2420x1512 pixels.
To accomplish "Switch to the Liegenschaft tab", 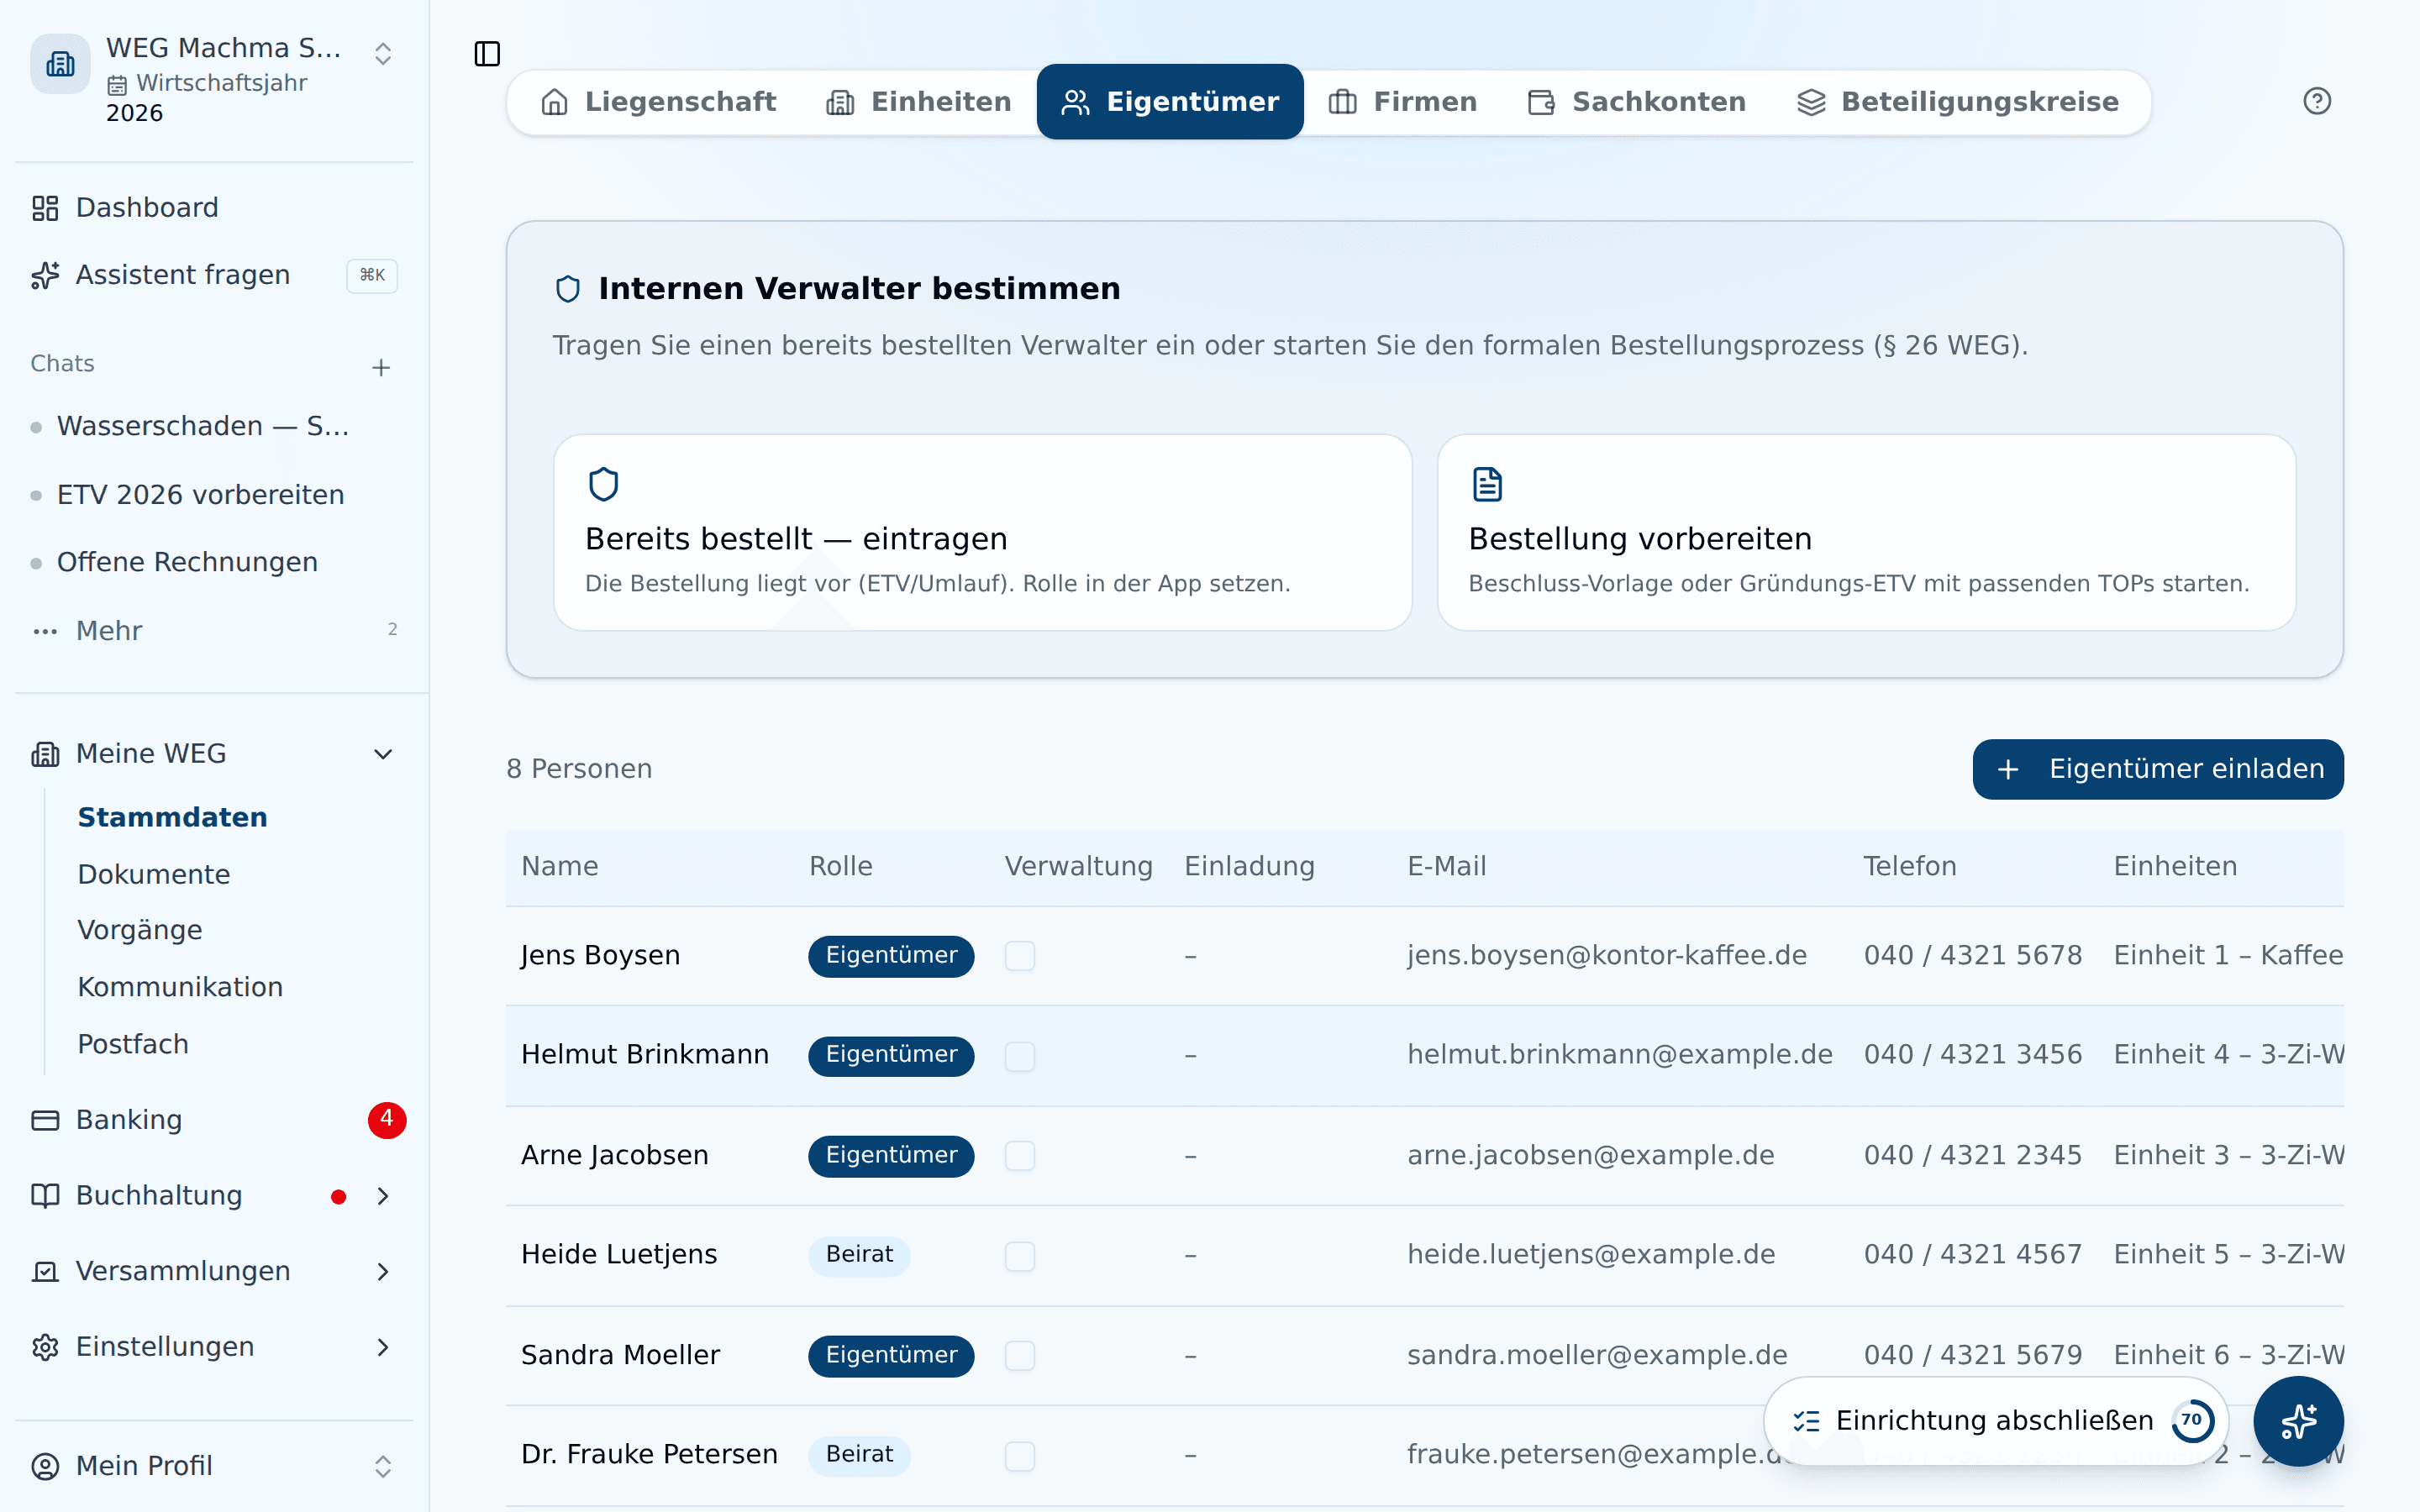I will 658,102.
